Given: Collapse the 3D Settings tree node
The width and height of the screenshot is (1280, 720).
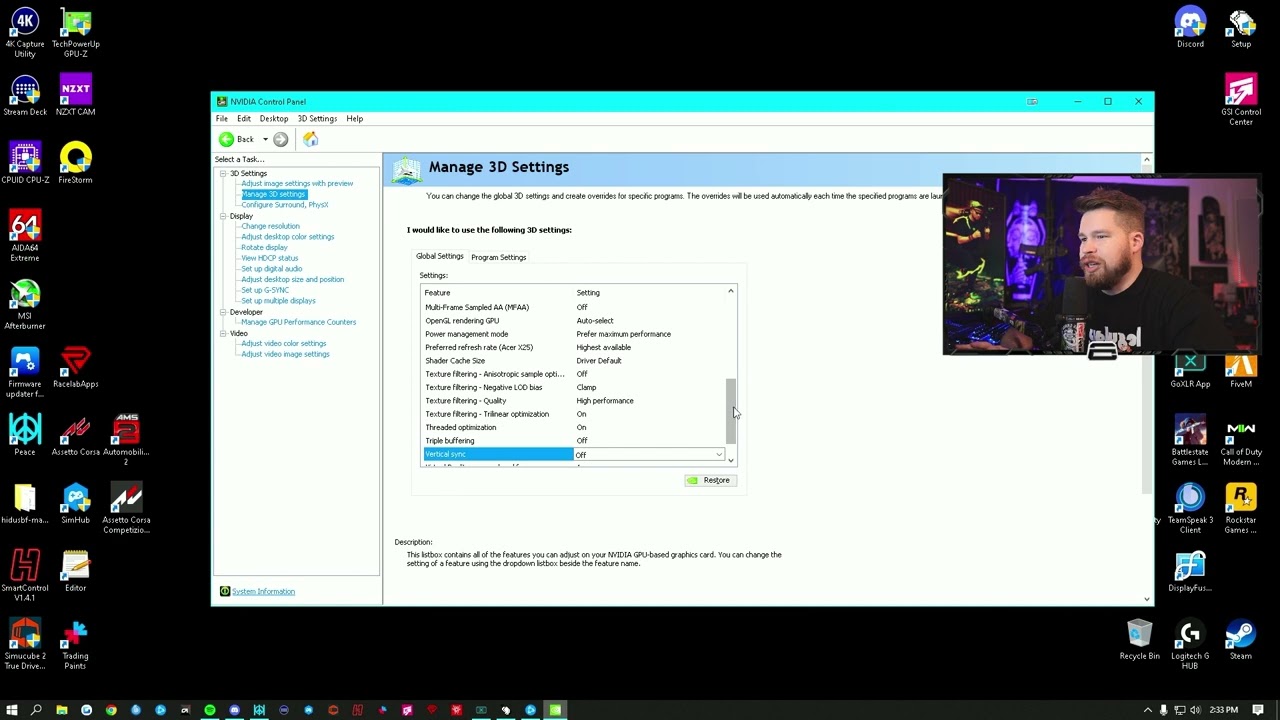Looking at the screenshot, I should click(x=223, y=173).
